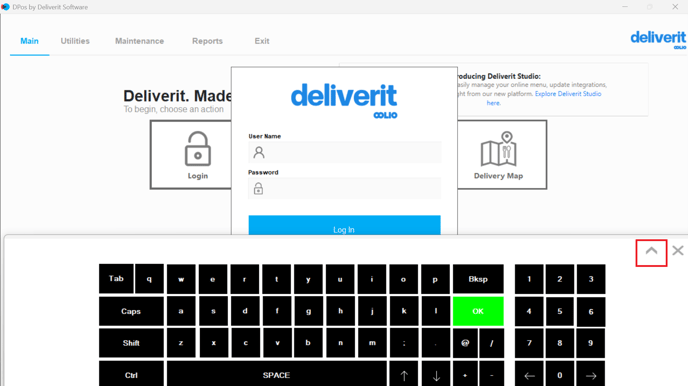Tap the c key
The height and width of the screenshot is (386, 688).
(x=245, y=343)
